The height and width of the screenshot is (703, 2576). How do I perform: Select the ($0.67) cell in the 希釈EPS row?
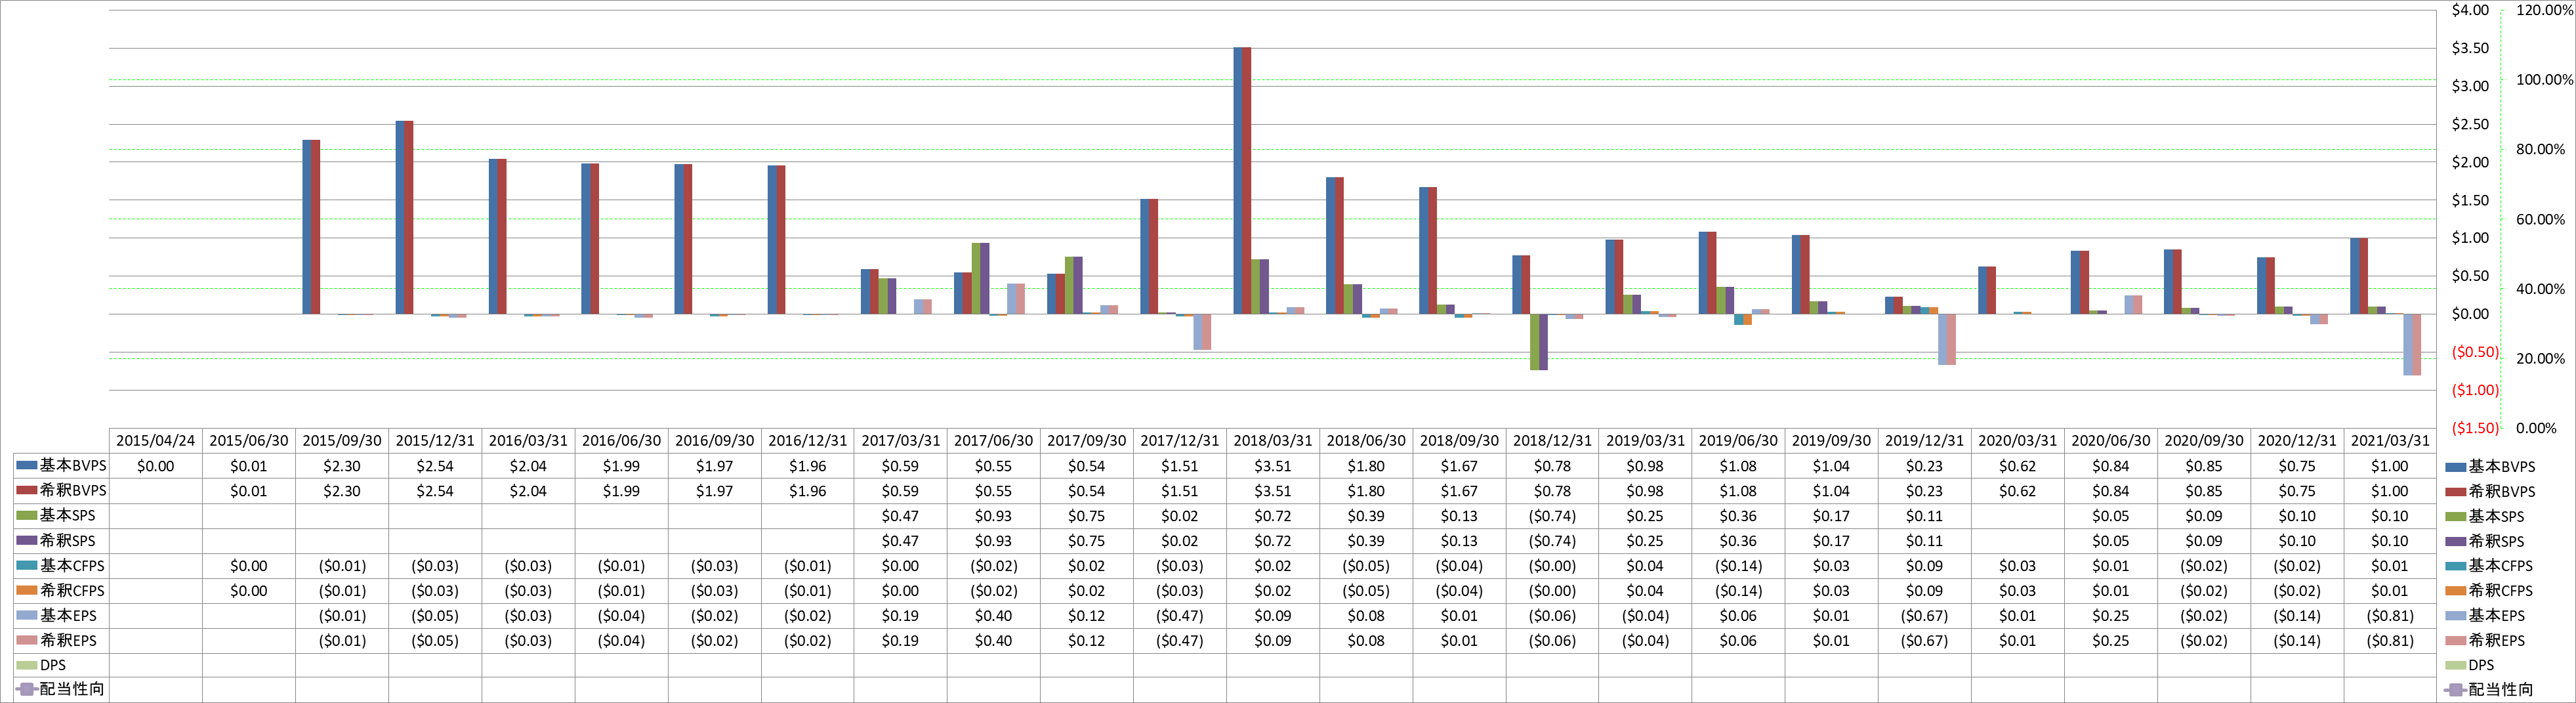[1924, 640]
